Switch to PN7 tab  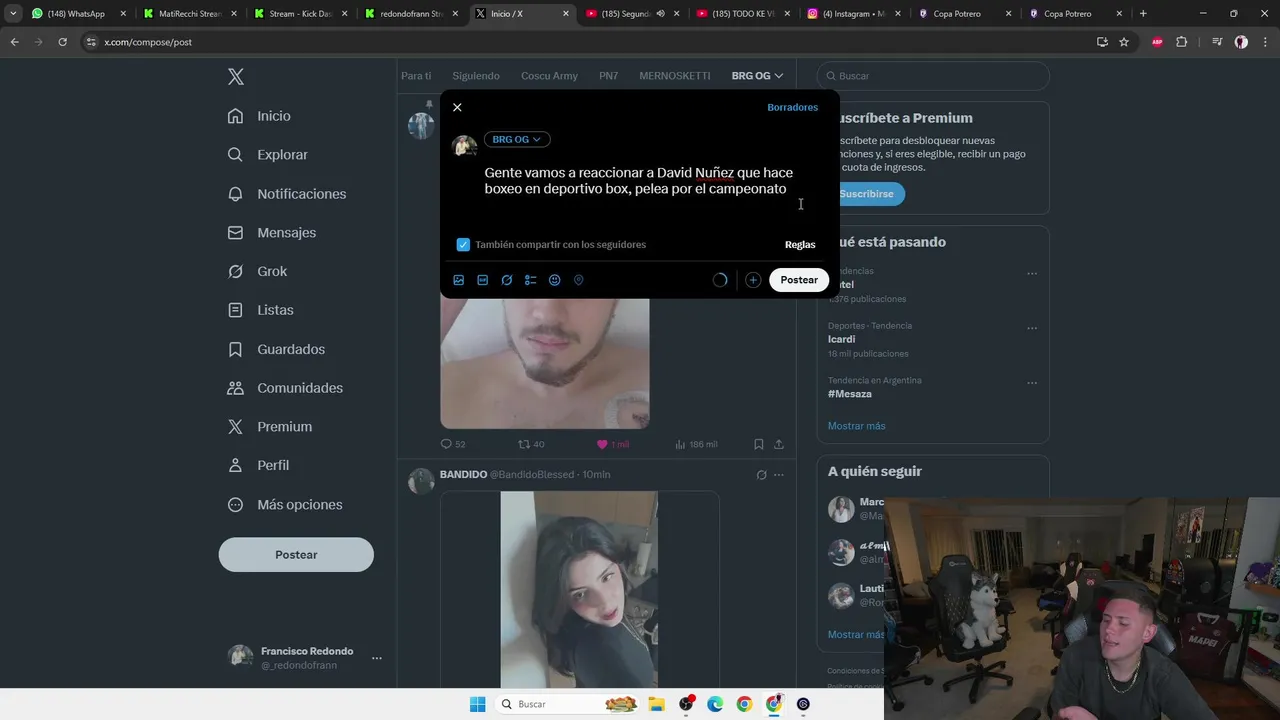(608, 76)
